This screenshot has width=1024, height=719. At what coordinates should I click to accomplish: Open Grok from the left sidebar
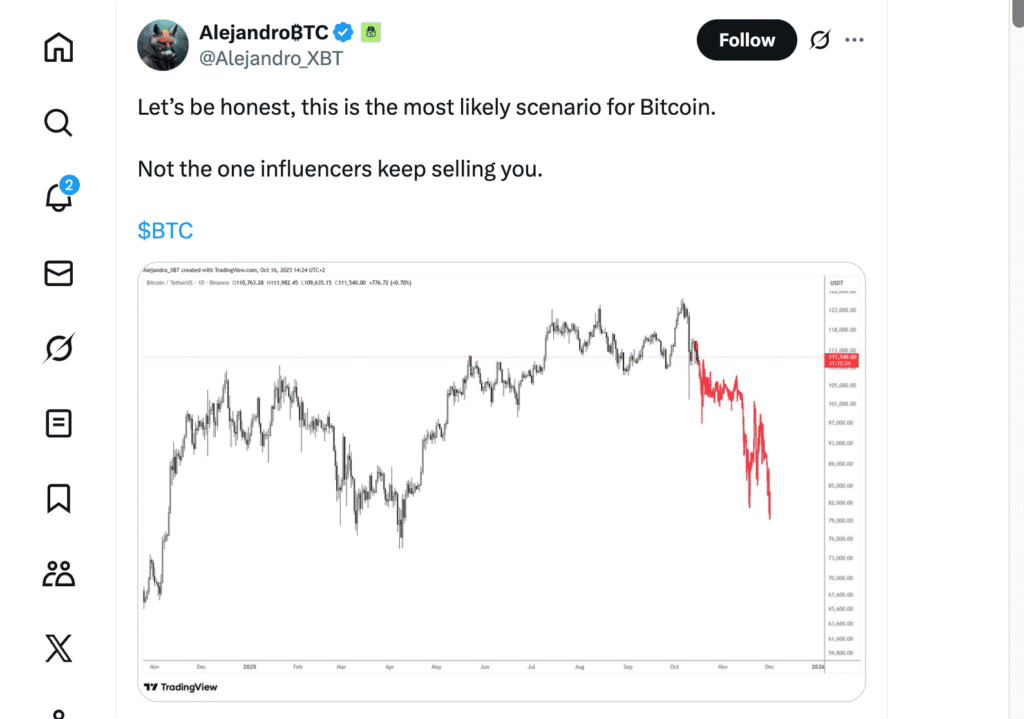coord(59,347)
